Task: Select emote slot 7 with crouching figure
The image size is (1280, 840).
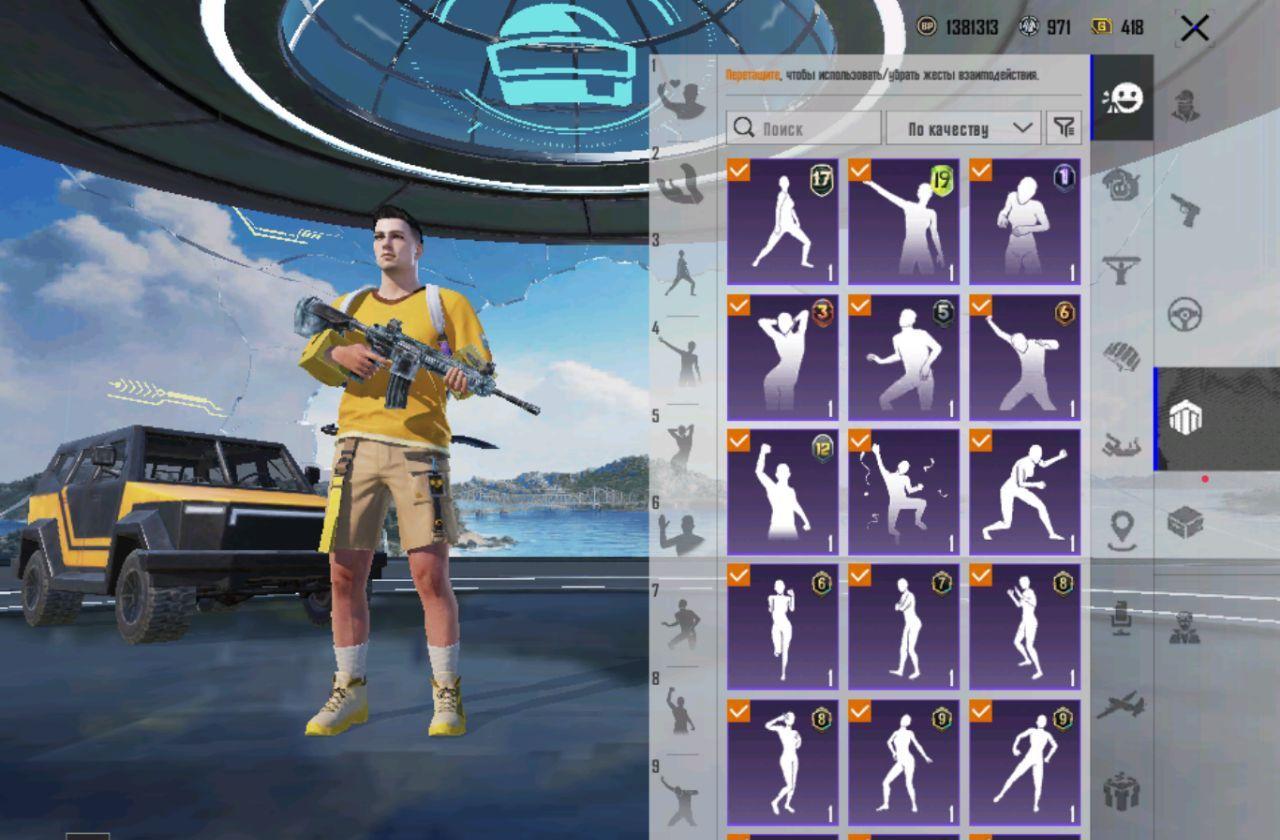Action: click(x=682, y=620)
